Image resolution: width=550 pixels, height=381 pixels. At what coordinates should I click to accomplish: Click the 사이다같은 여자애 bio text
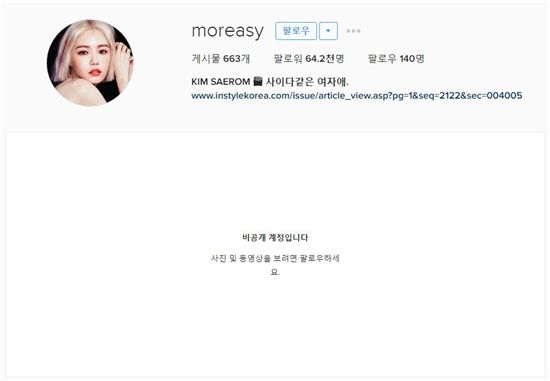[307, 82]
